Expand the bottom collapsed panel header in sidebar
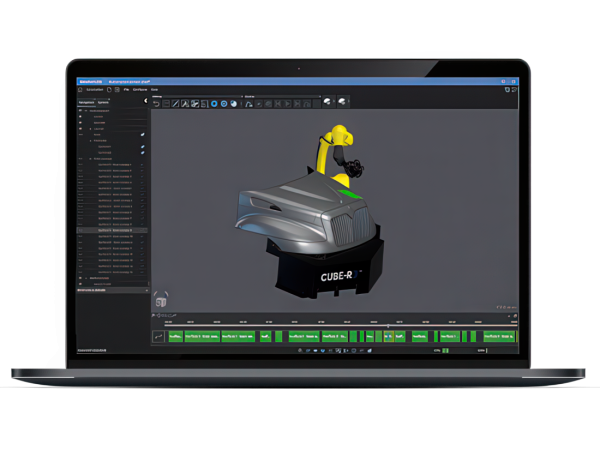The image size is (600, 450). coord(110,290)
